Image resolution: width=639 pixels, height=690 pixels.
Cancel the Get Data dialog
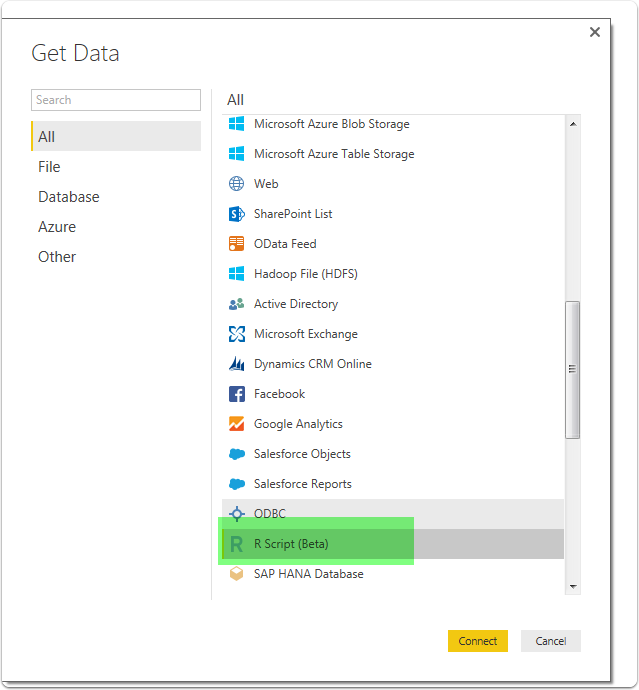click(550, 641)
